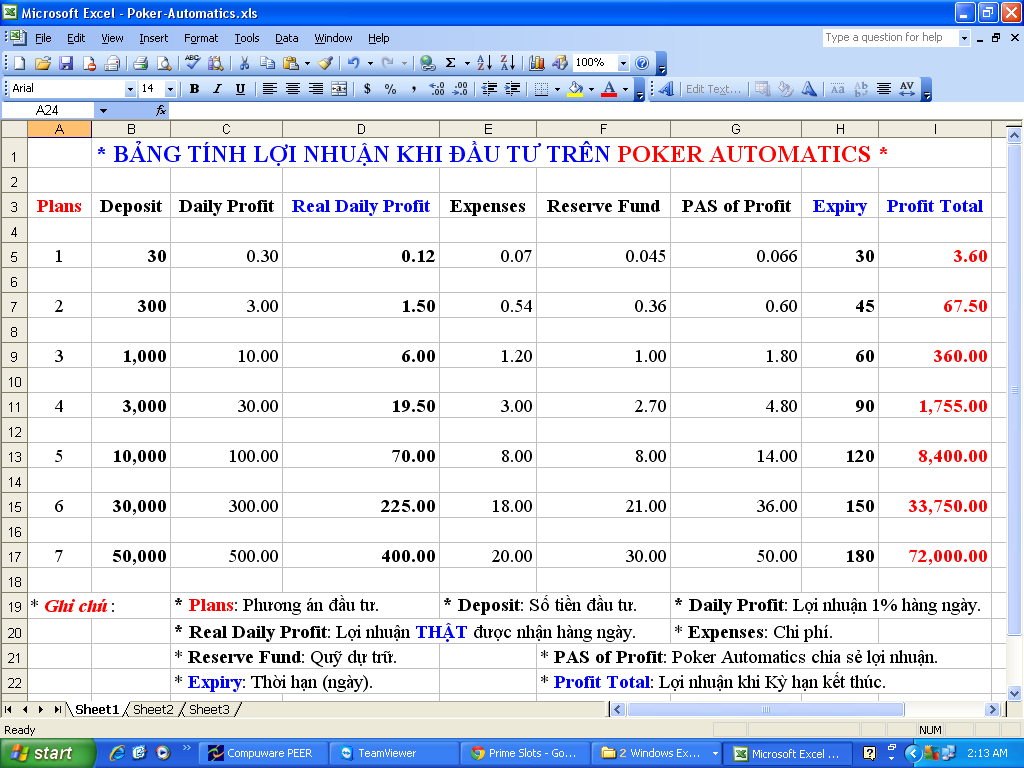
Task: Click the Type a question for help field
Action: tap(890, 38)
